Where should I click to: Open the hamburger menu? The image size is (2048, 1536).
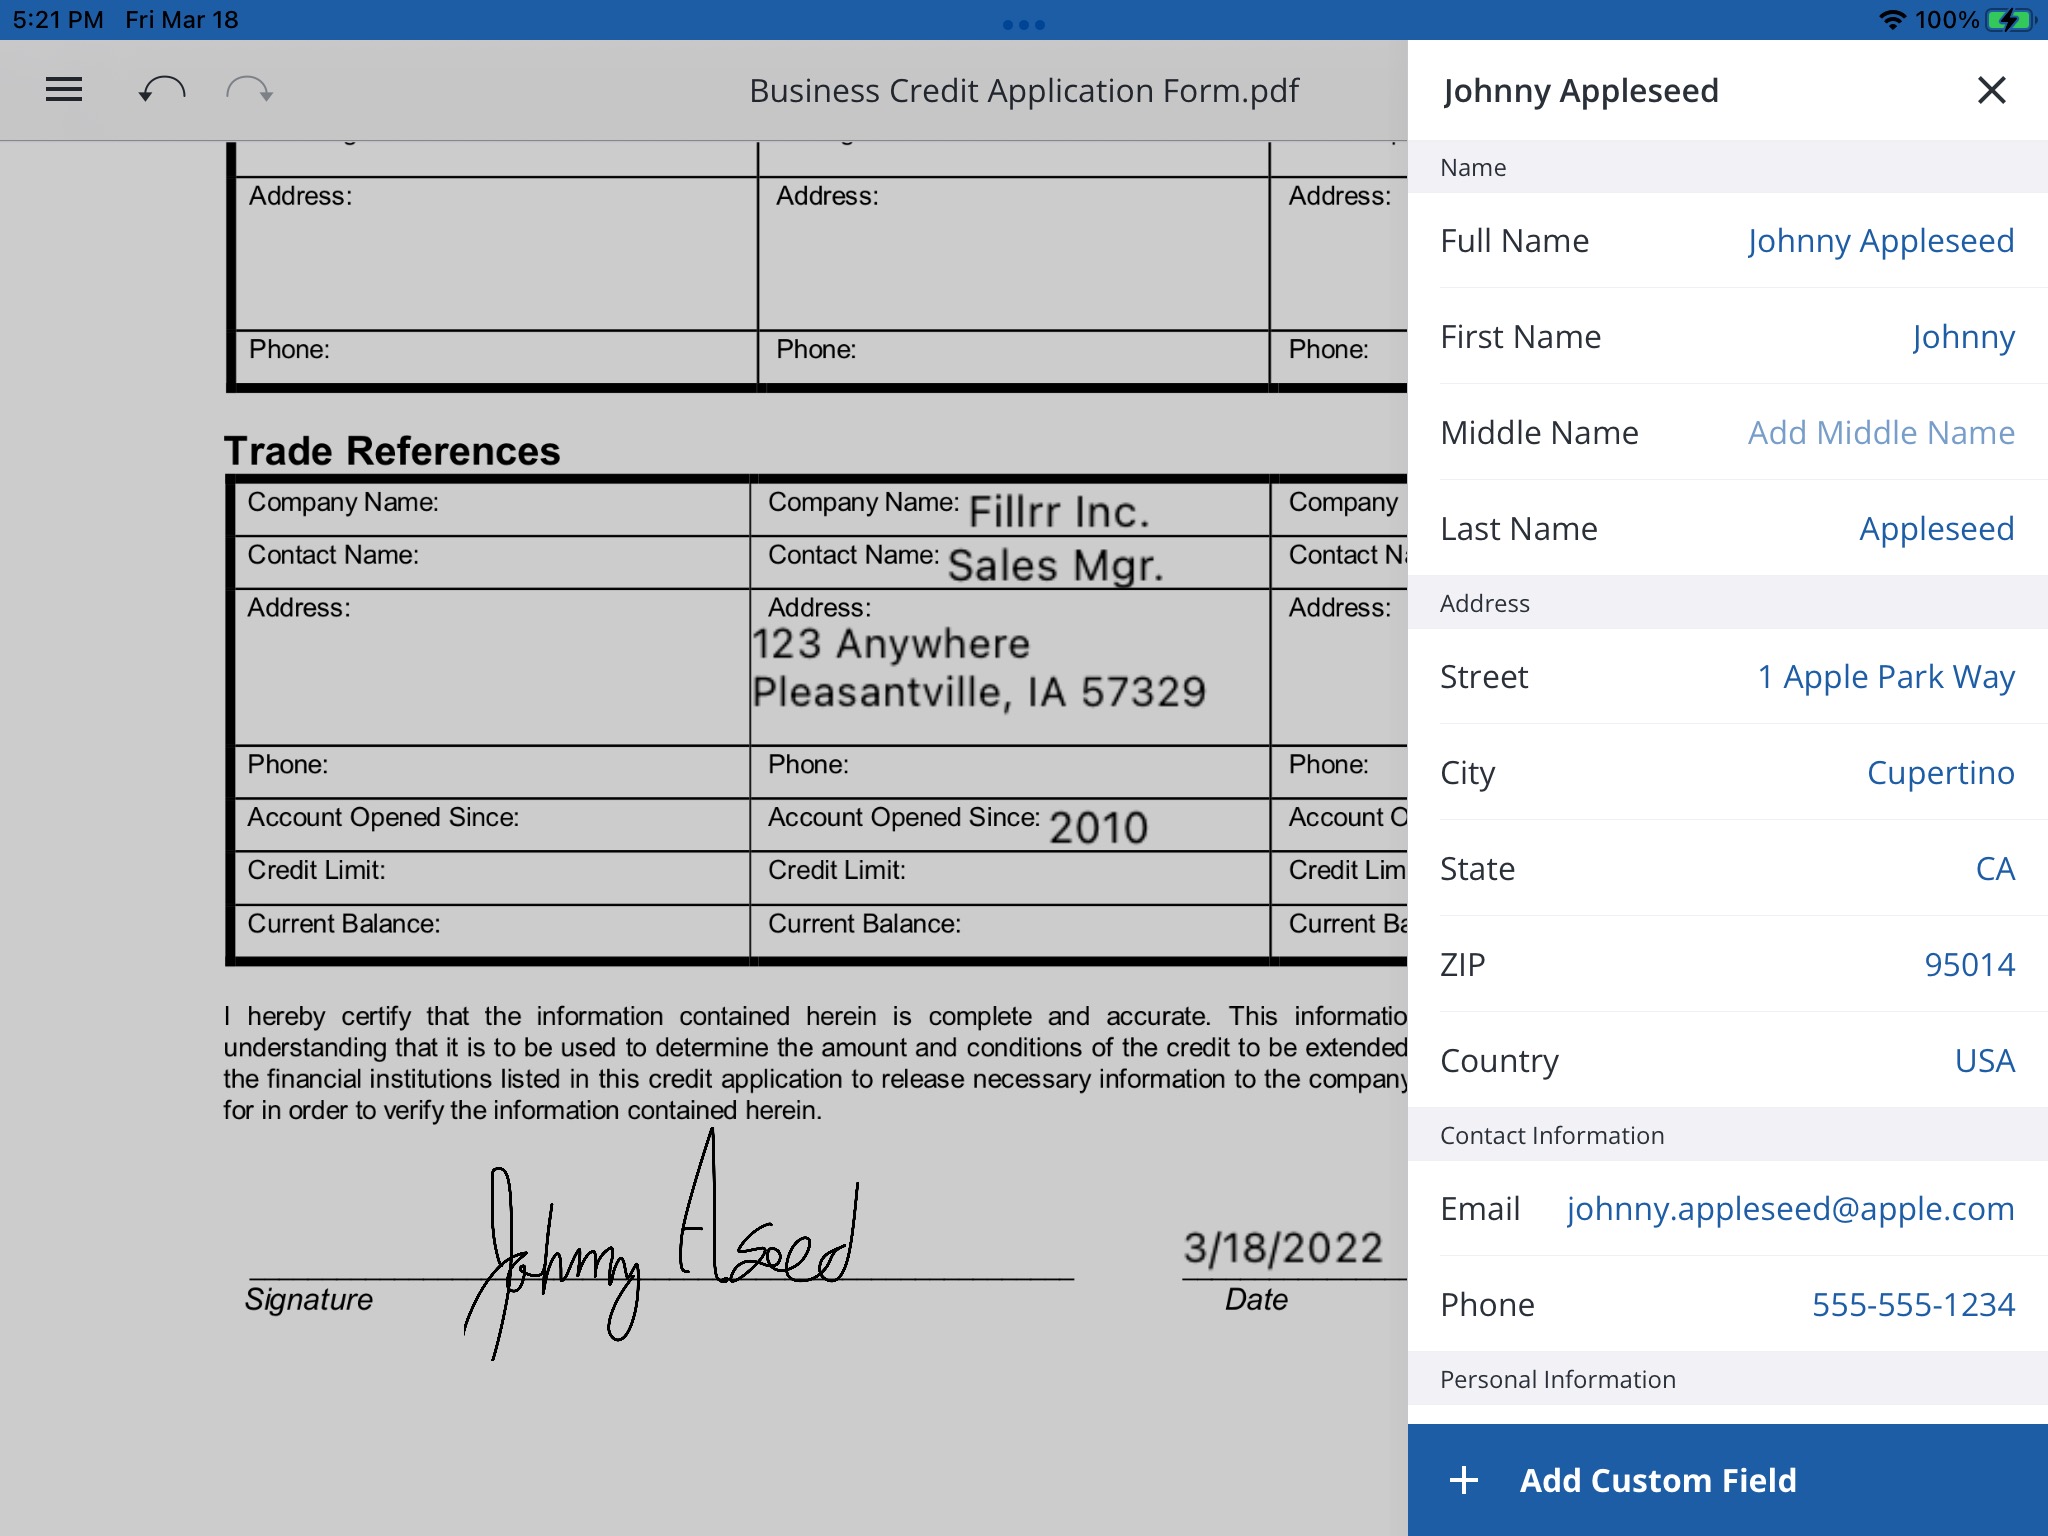[x=64, y=90]
